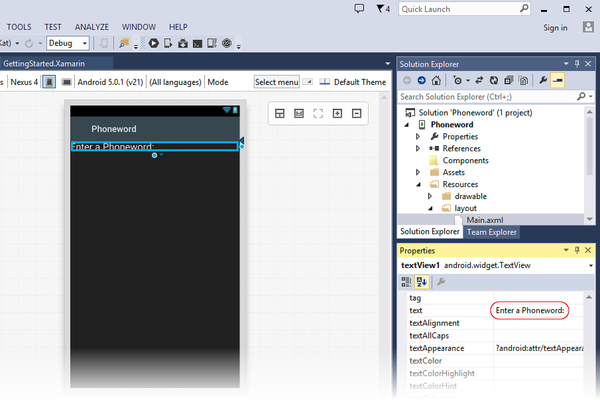The height and width of the screenshot is (400, 600).
Task: Click the Default Theme selector
Action: 358,82
